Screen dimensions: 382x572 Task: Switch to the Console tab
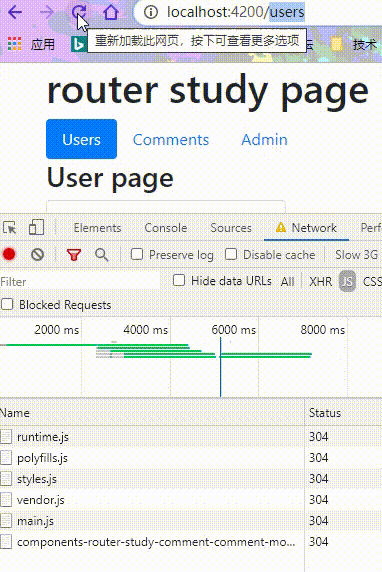pos(166,228)
